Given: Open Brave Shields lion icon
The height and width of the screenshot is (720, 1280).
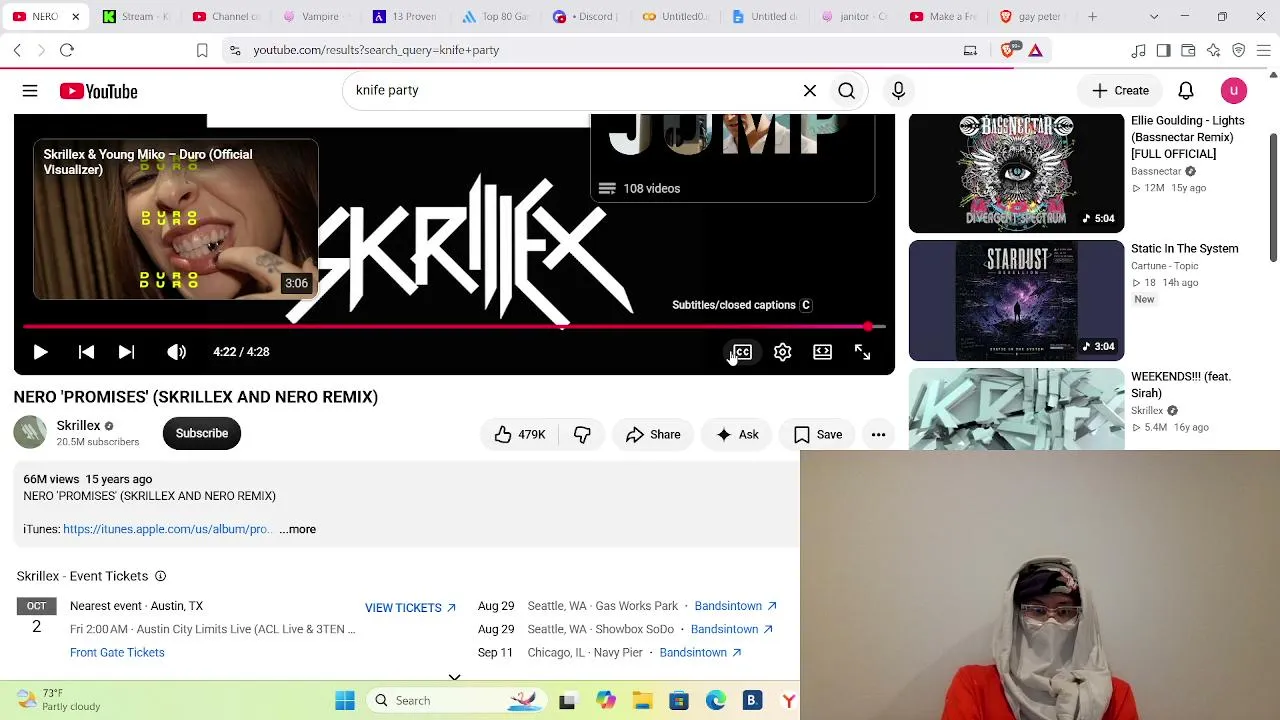Looking at the screenshot, I should click(x=1008, y=50).
